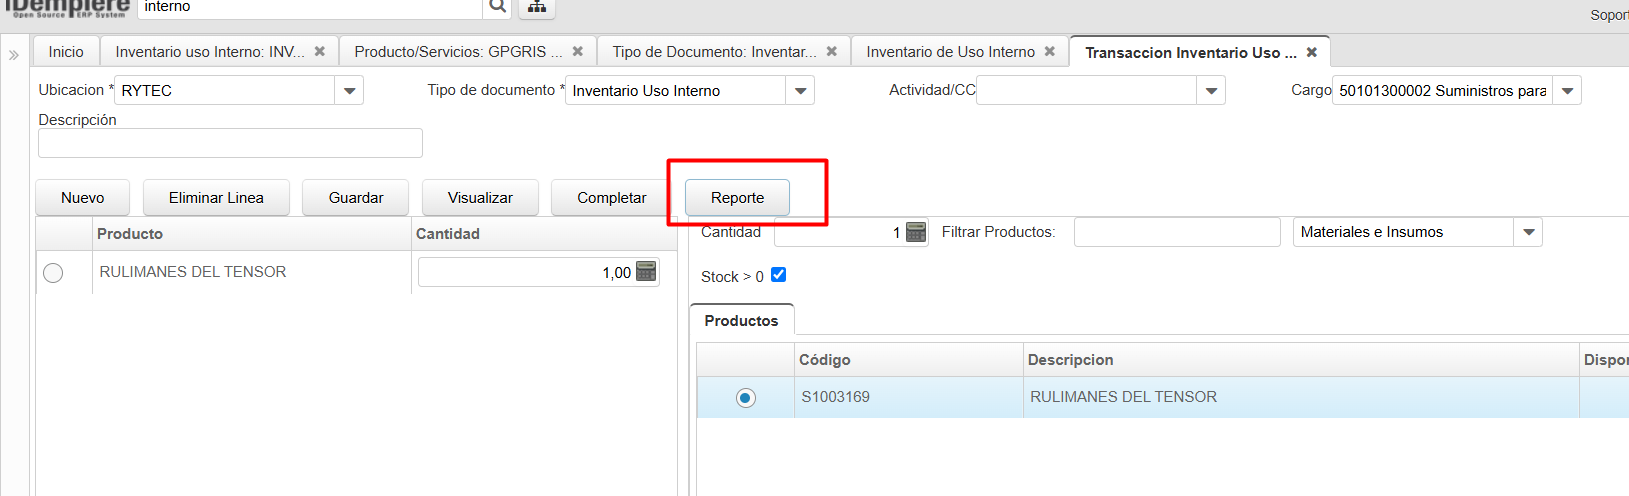Select the RULIMANES DEL TENSOR line radio button
Image resolution: width=1629 pixels, height=496 pixels.
[x=53, y=273]
